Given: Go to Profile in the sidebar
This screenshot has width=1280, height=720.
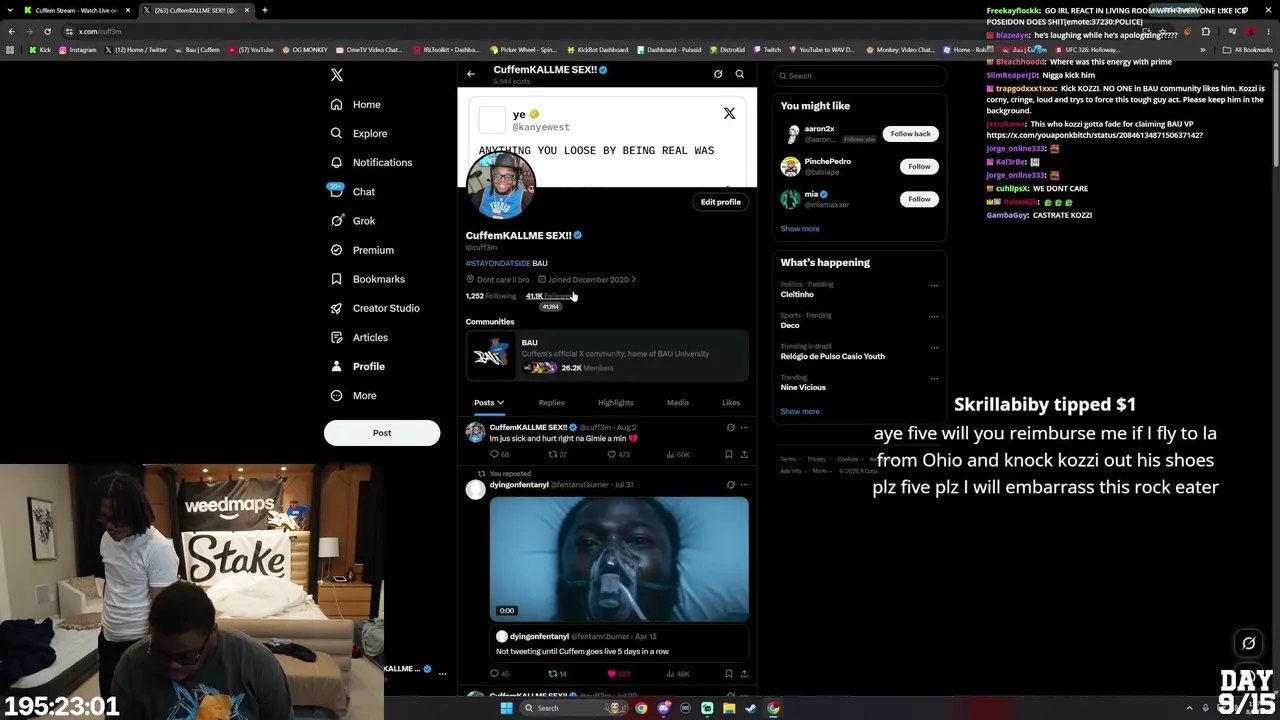Looking at the screenshot, I should [x=357, y=366].
